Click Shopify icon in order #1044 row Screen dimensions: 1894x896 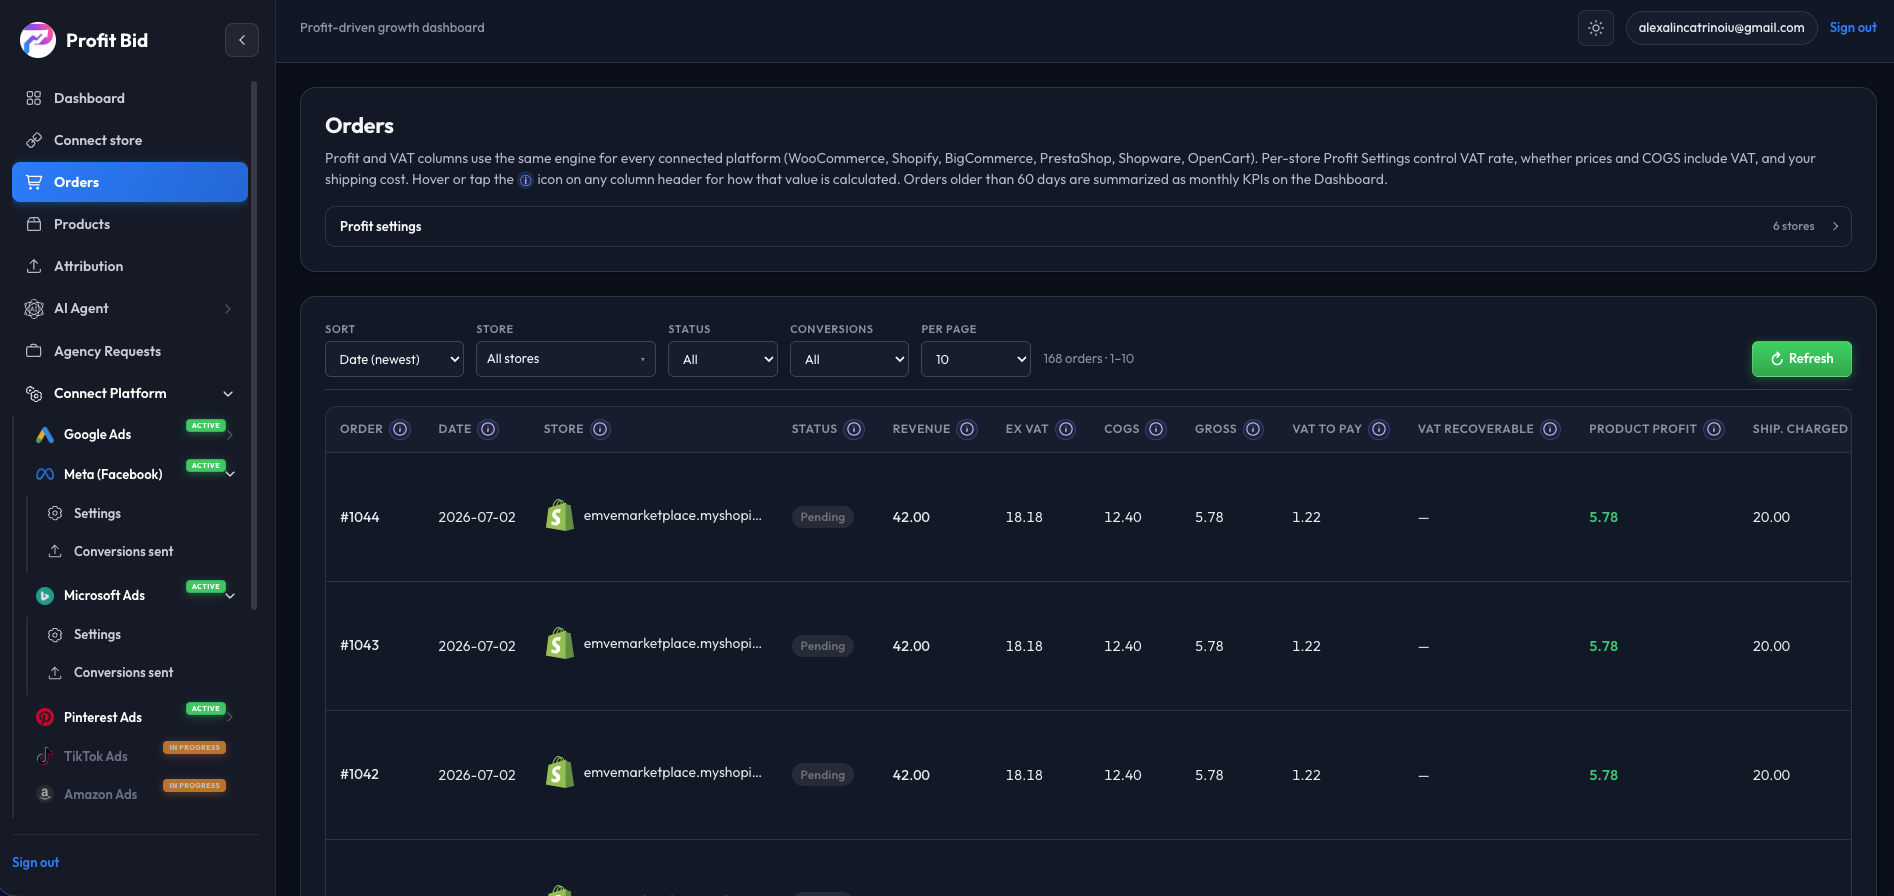(x=560, y=516)
